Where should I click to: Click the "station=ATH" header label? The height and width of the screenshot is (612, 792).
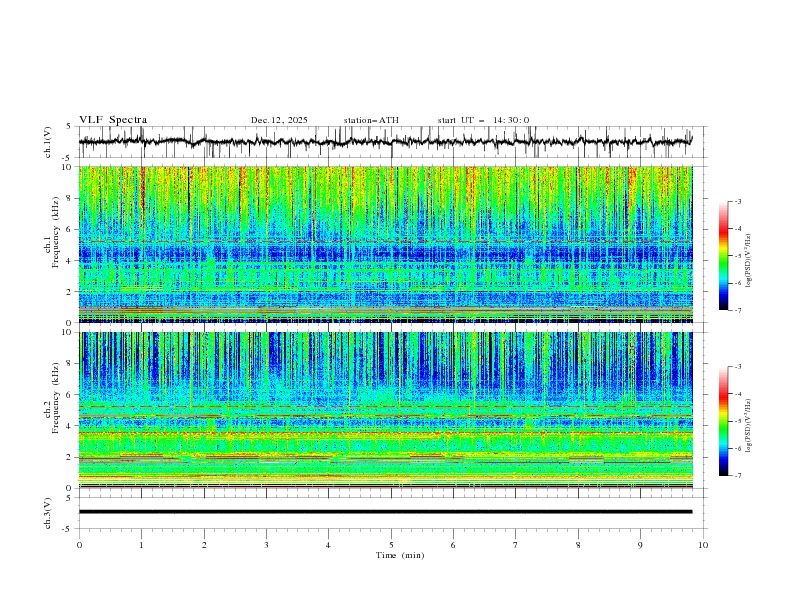click(371, 120)
